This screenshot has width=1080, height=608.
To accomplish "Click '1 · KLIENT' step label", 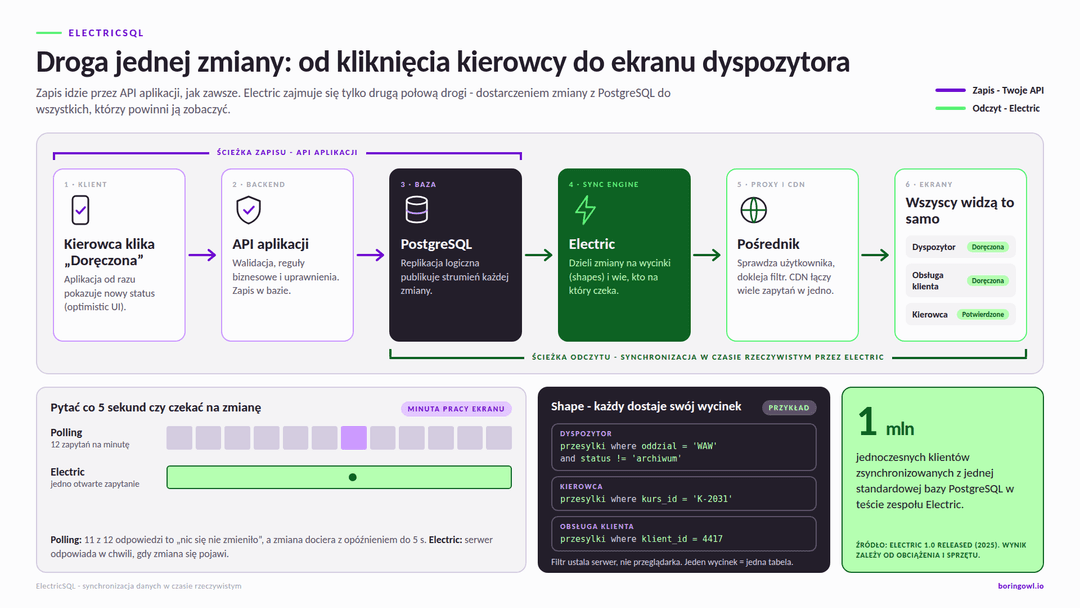I will 85,185.
